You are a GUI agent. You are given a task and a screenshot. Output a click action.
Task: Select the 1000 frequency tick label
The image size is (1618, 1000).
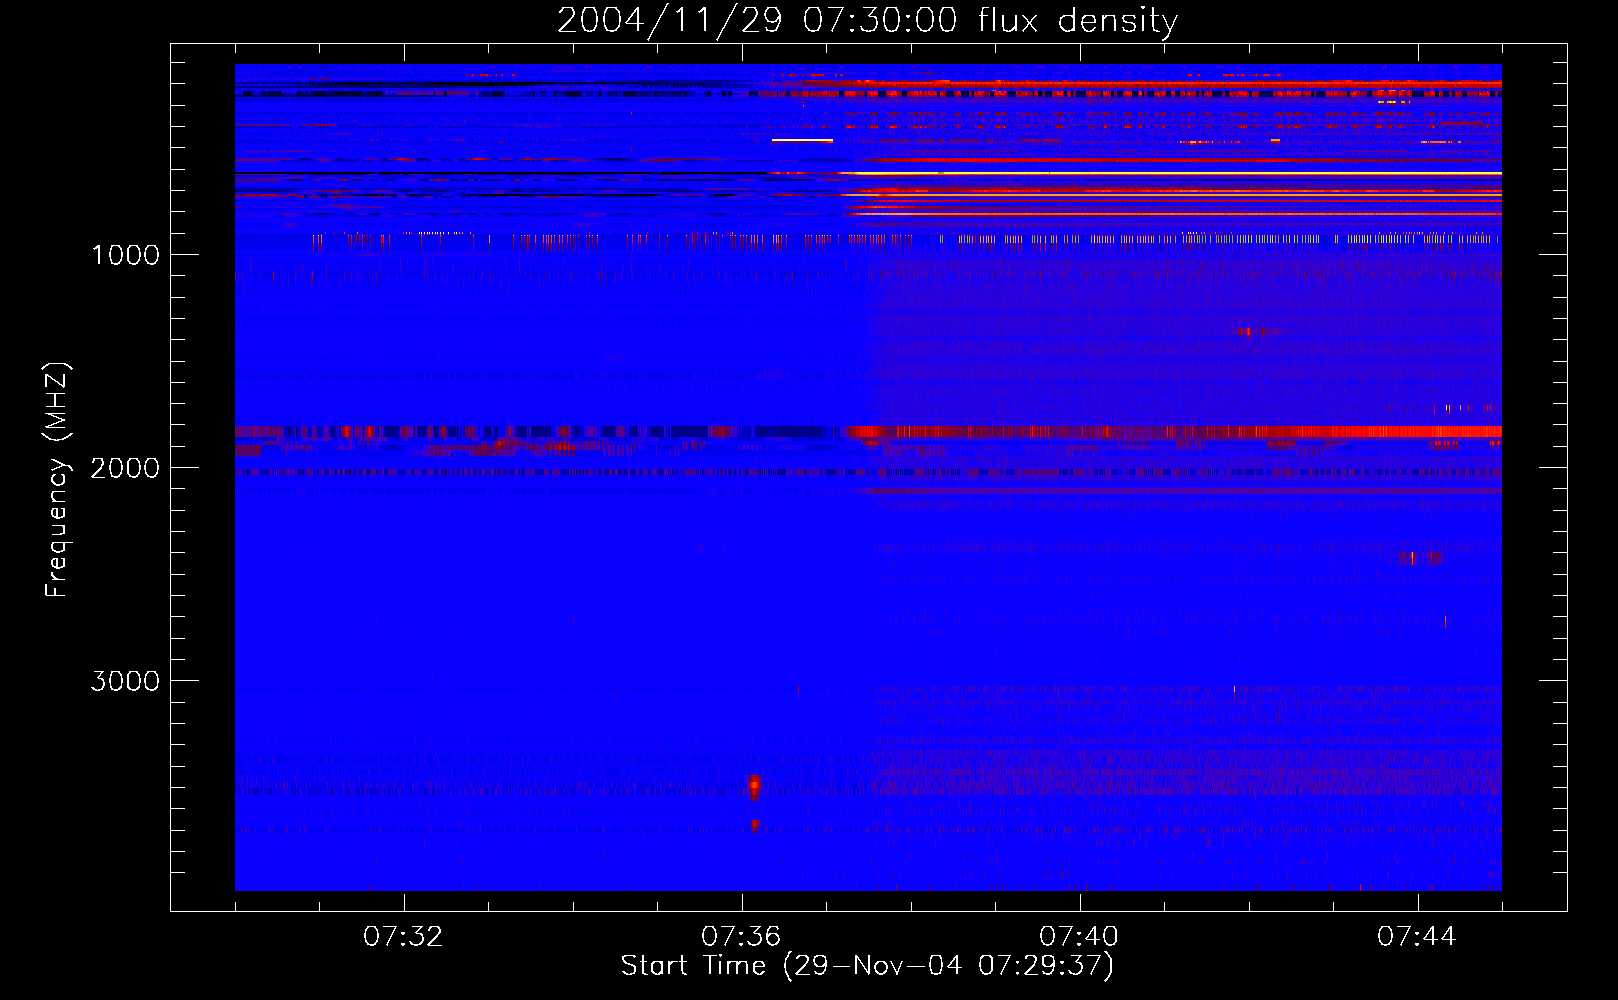pyautogui.click(x=125, y=255)
